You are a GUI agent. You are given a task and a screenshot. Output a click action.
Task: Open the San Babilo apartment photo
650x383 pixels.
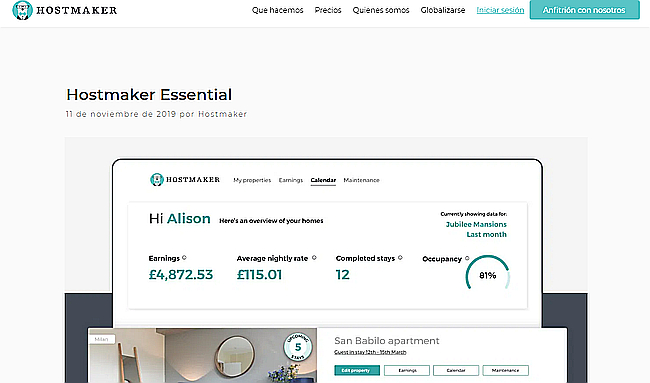pyautogui.click(x=203, y=355)
